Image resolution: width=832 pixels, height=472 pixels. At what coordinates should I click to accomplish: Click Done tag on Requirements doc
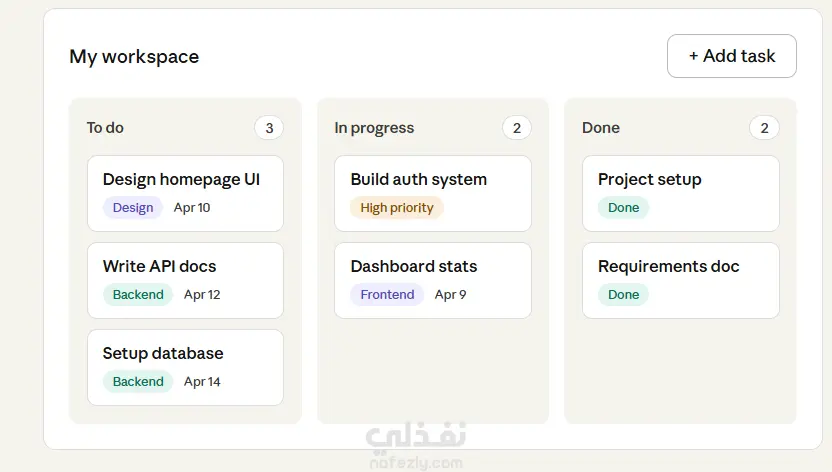(x=623, y=295)
